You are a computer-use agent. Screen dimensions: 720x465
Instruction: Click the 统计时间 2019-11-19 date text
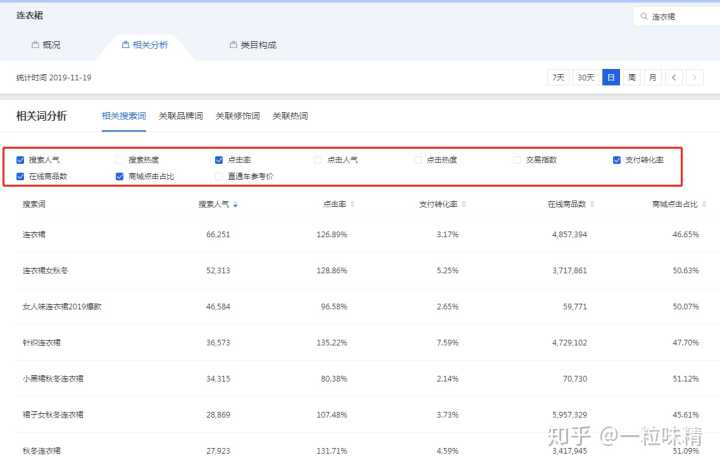point(54,78)
